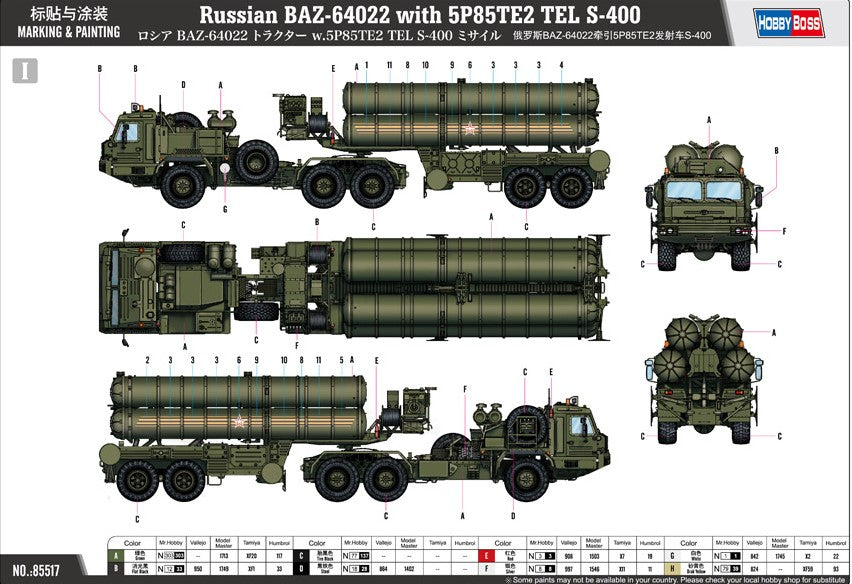Image resolution: width=852 pixels, height=584 pixels.
Task: Click the kit number "NO.:85517"
Action: (36, 570)
